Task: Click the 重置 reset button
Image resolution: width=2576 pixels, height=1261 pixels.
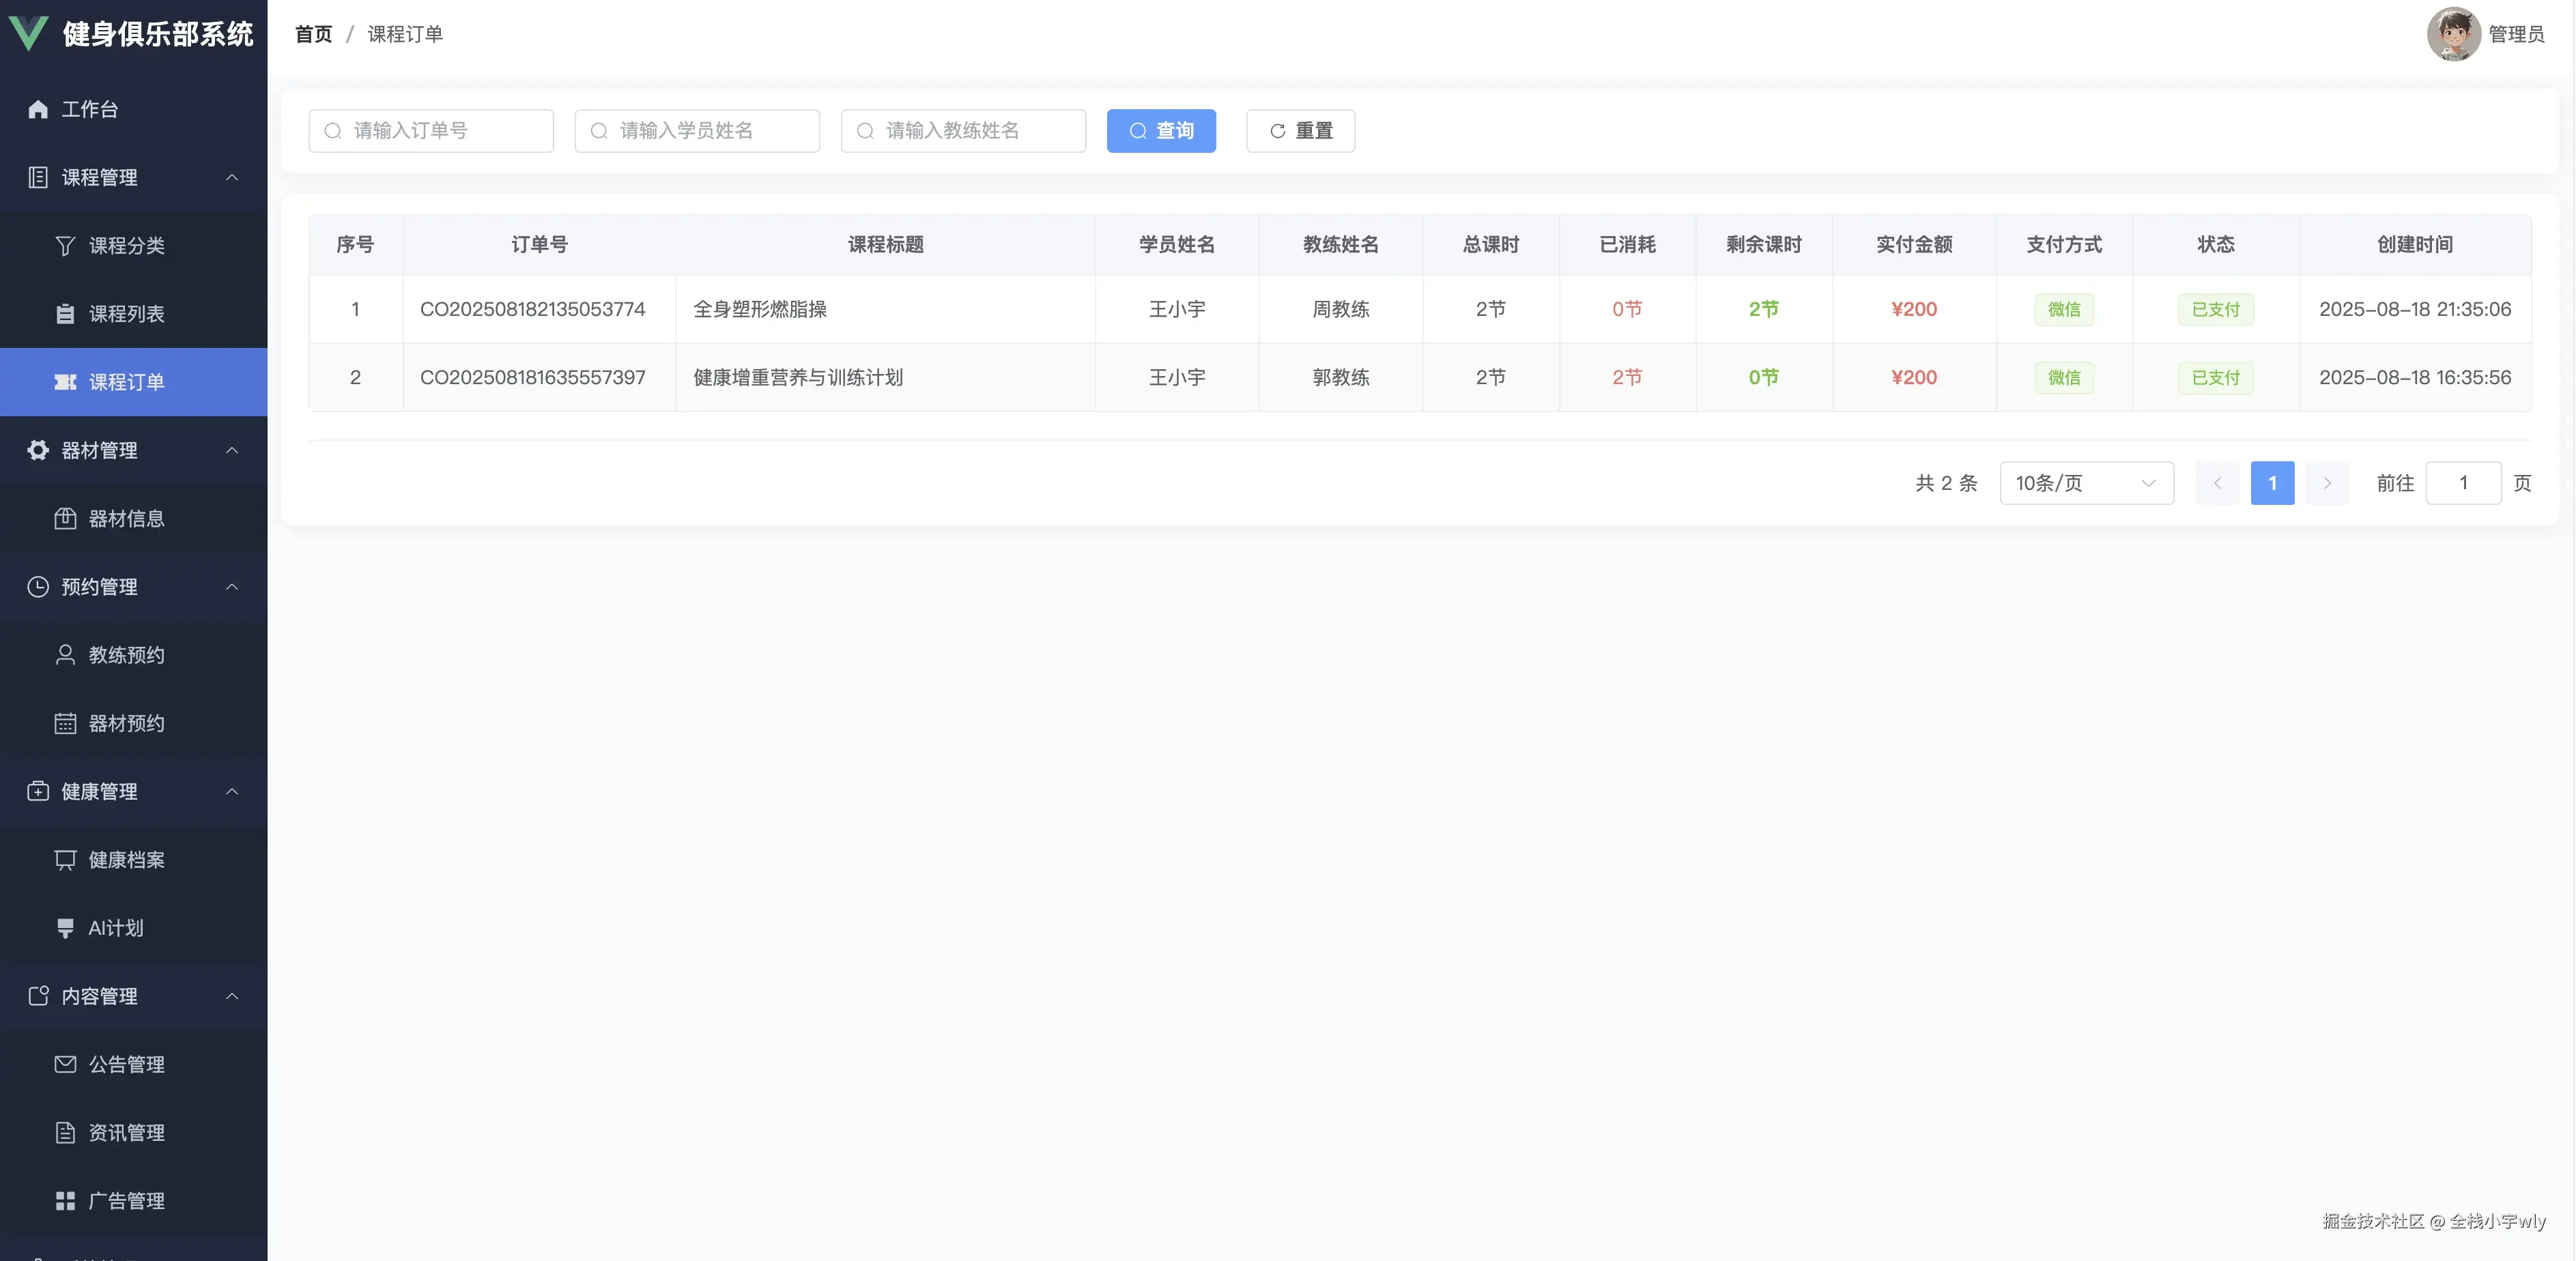Action: click(1300, 131)
